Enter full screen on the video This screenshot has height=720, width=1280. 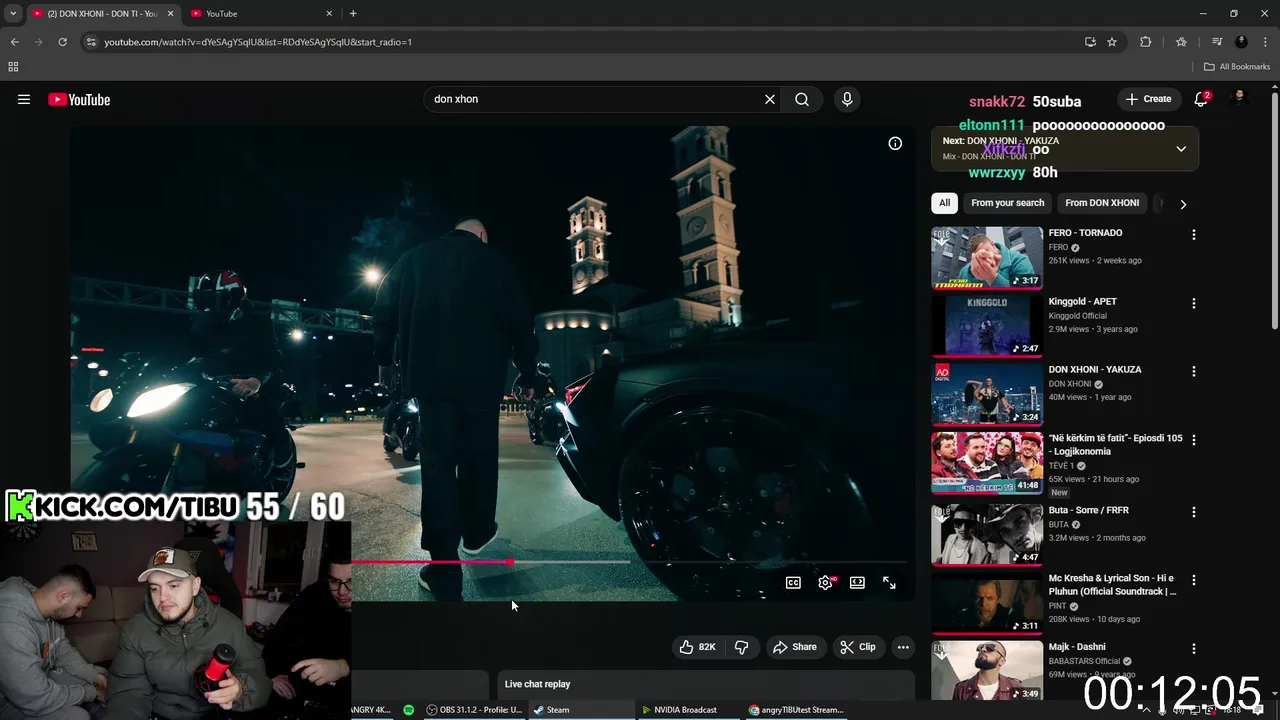889,583
